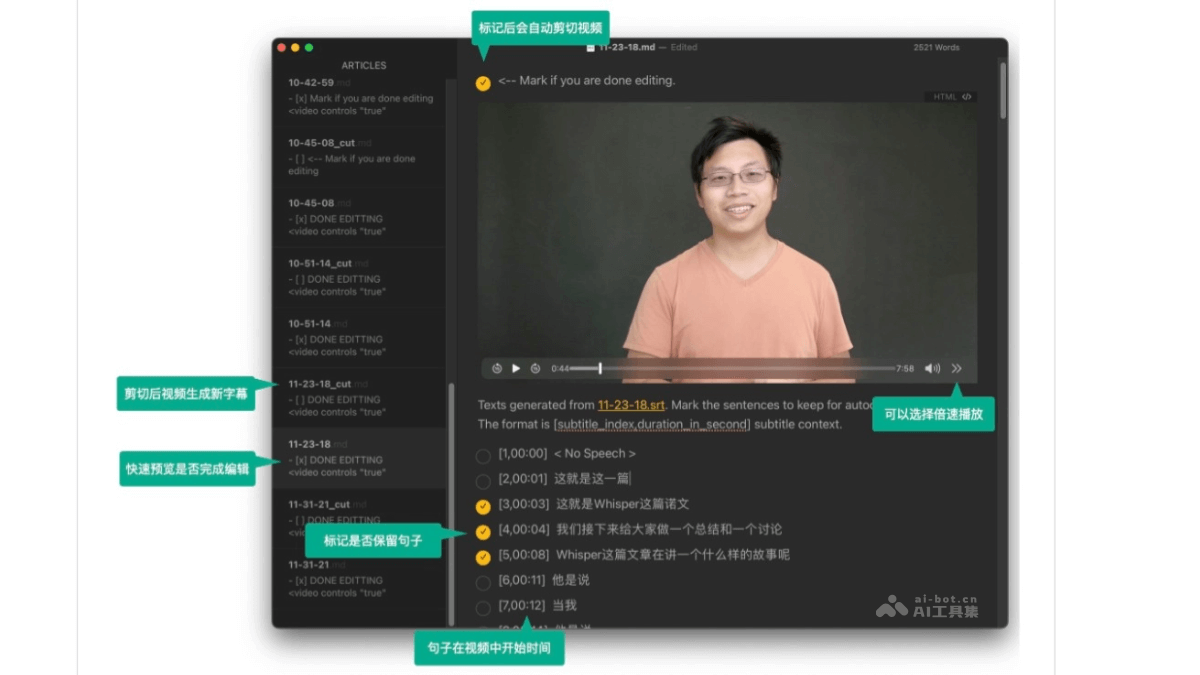The height and width of the screenshot is (675, 1200).
Task: Click the playback speed icon on the player
Action: tap(957, 368)
